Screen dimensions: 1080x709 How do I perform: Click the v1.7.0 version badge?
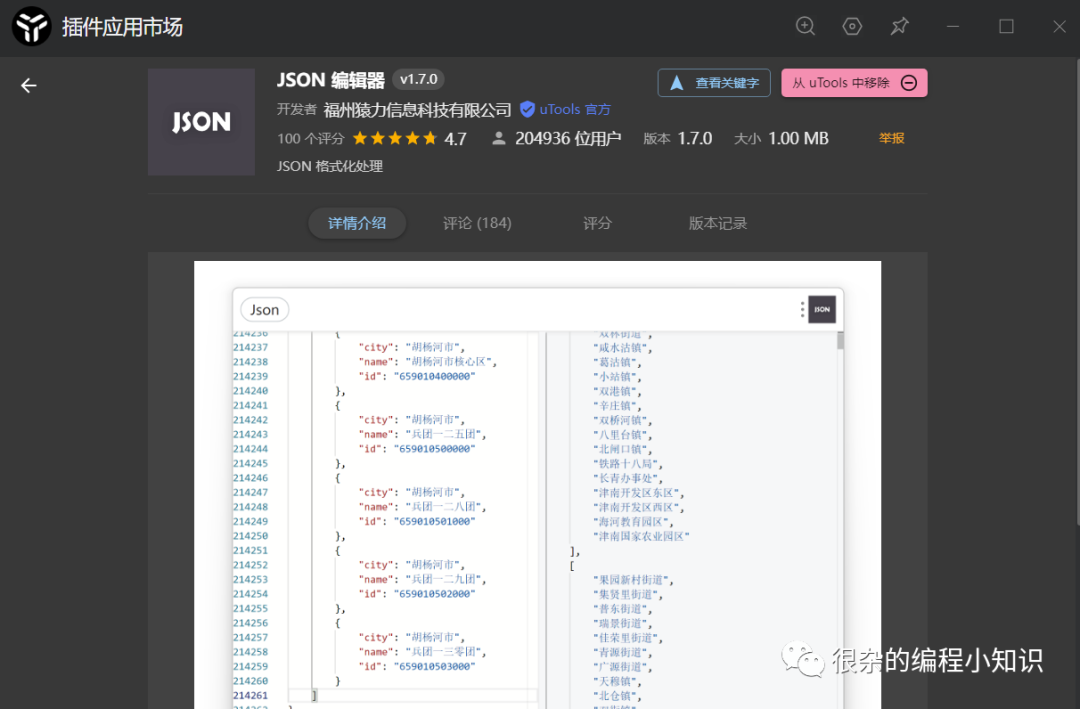point(418,79)
